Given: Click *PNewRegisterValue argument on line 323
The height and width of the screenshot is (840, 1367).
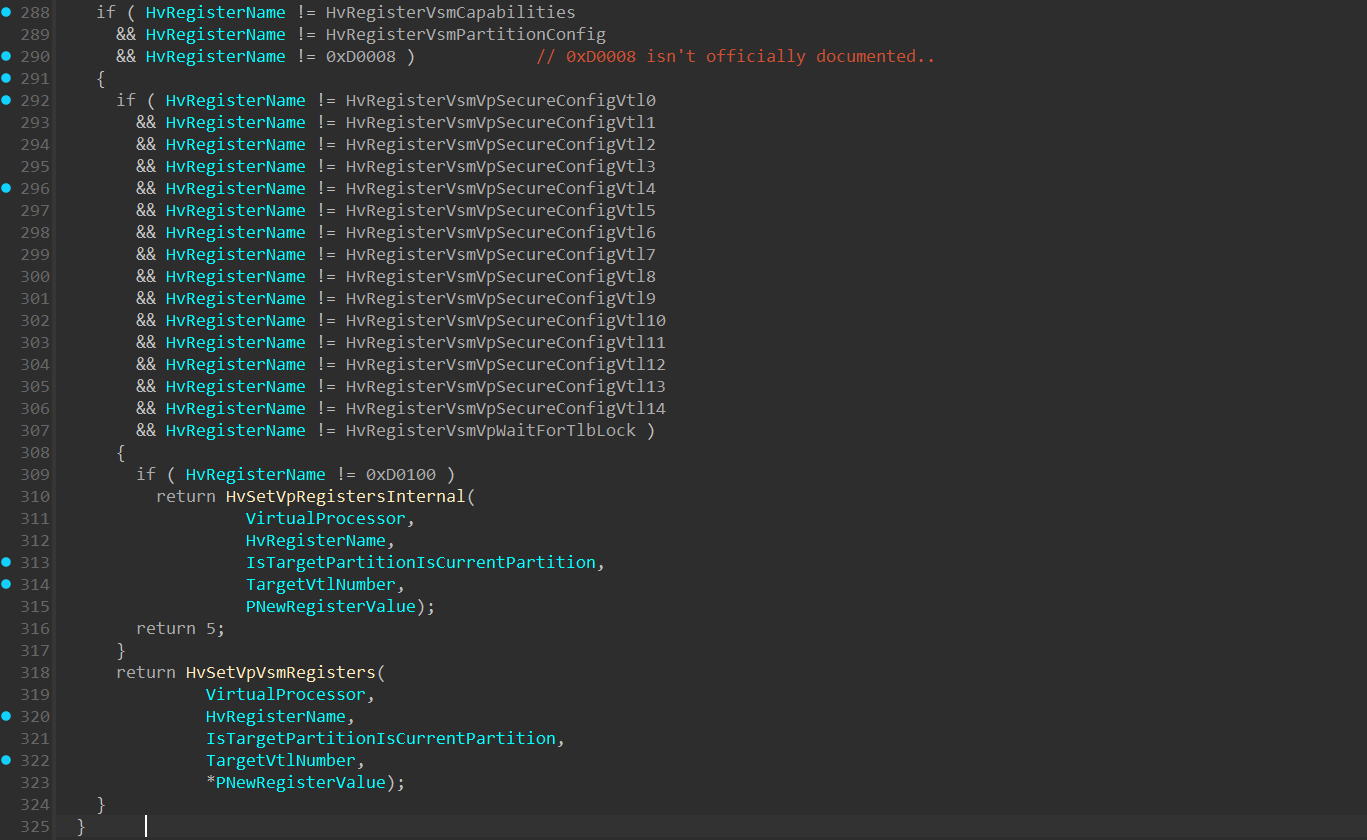Looking at the screenshot, I should (x=295, y=782).
